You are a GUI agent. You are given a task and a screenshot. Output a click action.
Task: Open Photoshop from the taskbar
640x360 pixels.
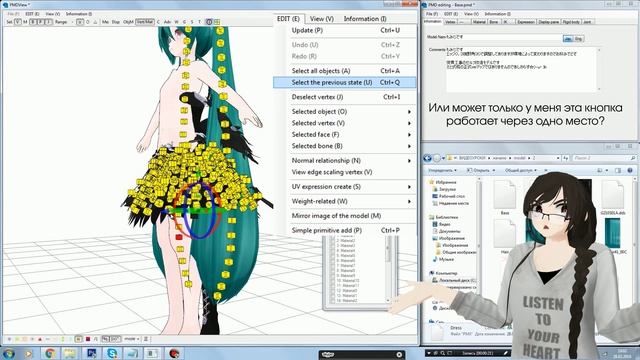(92, 353)
